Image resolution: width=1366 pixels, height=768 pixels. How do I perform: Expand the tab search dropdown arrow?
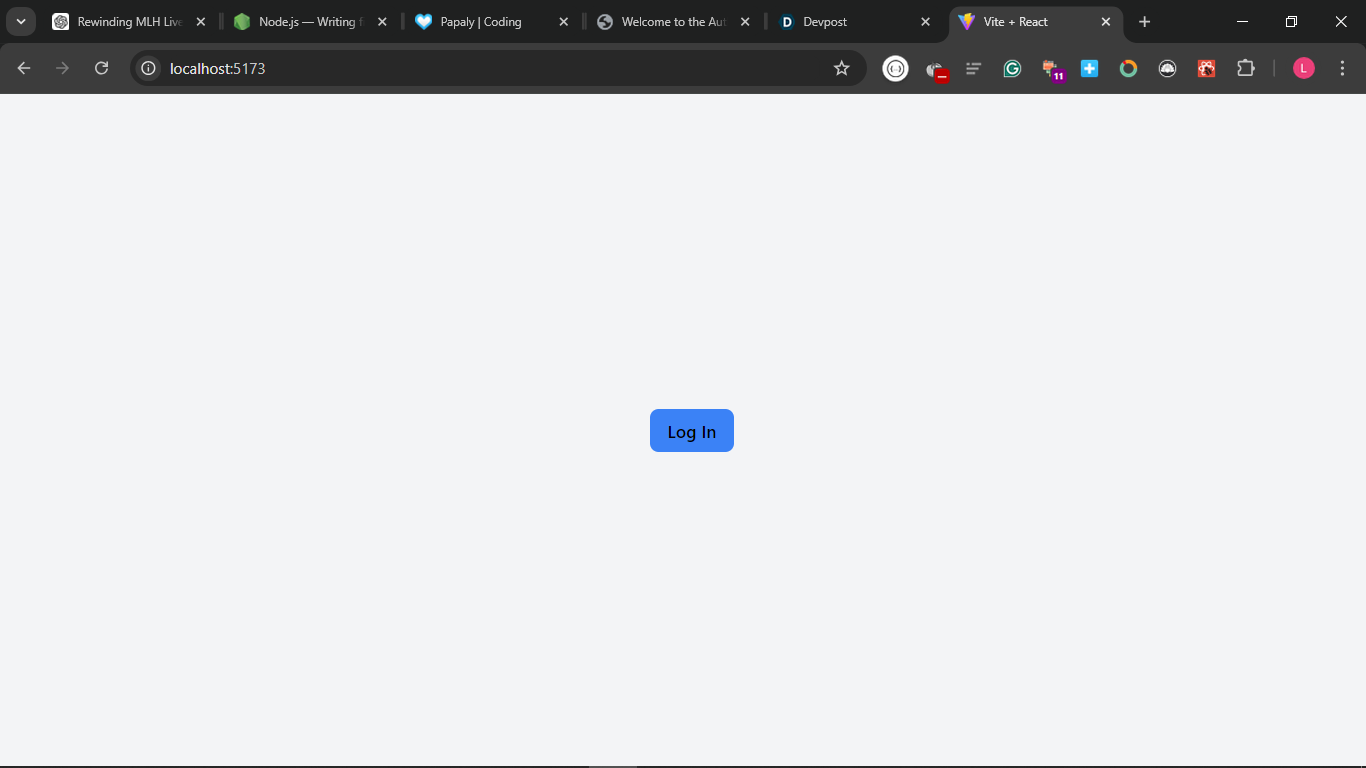click(20, 22)
